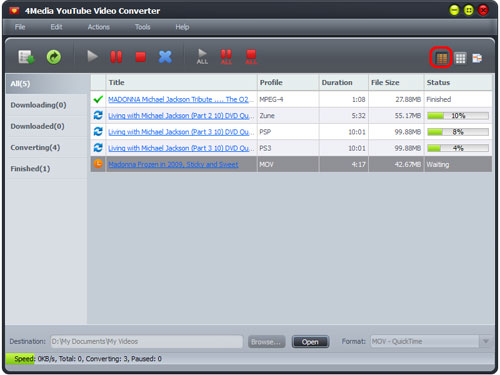This screenshot has width=500, height=375.
Task: Click the converting icon on the PS3 row
Action: point(98,147)
